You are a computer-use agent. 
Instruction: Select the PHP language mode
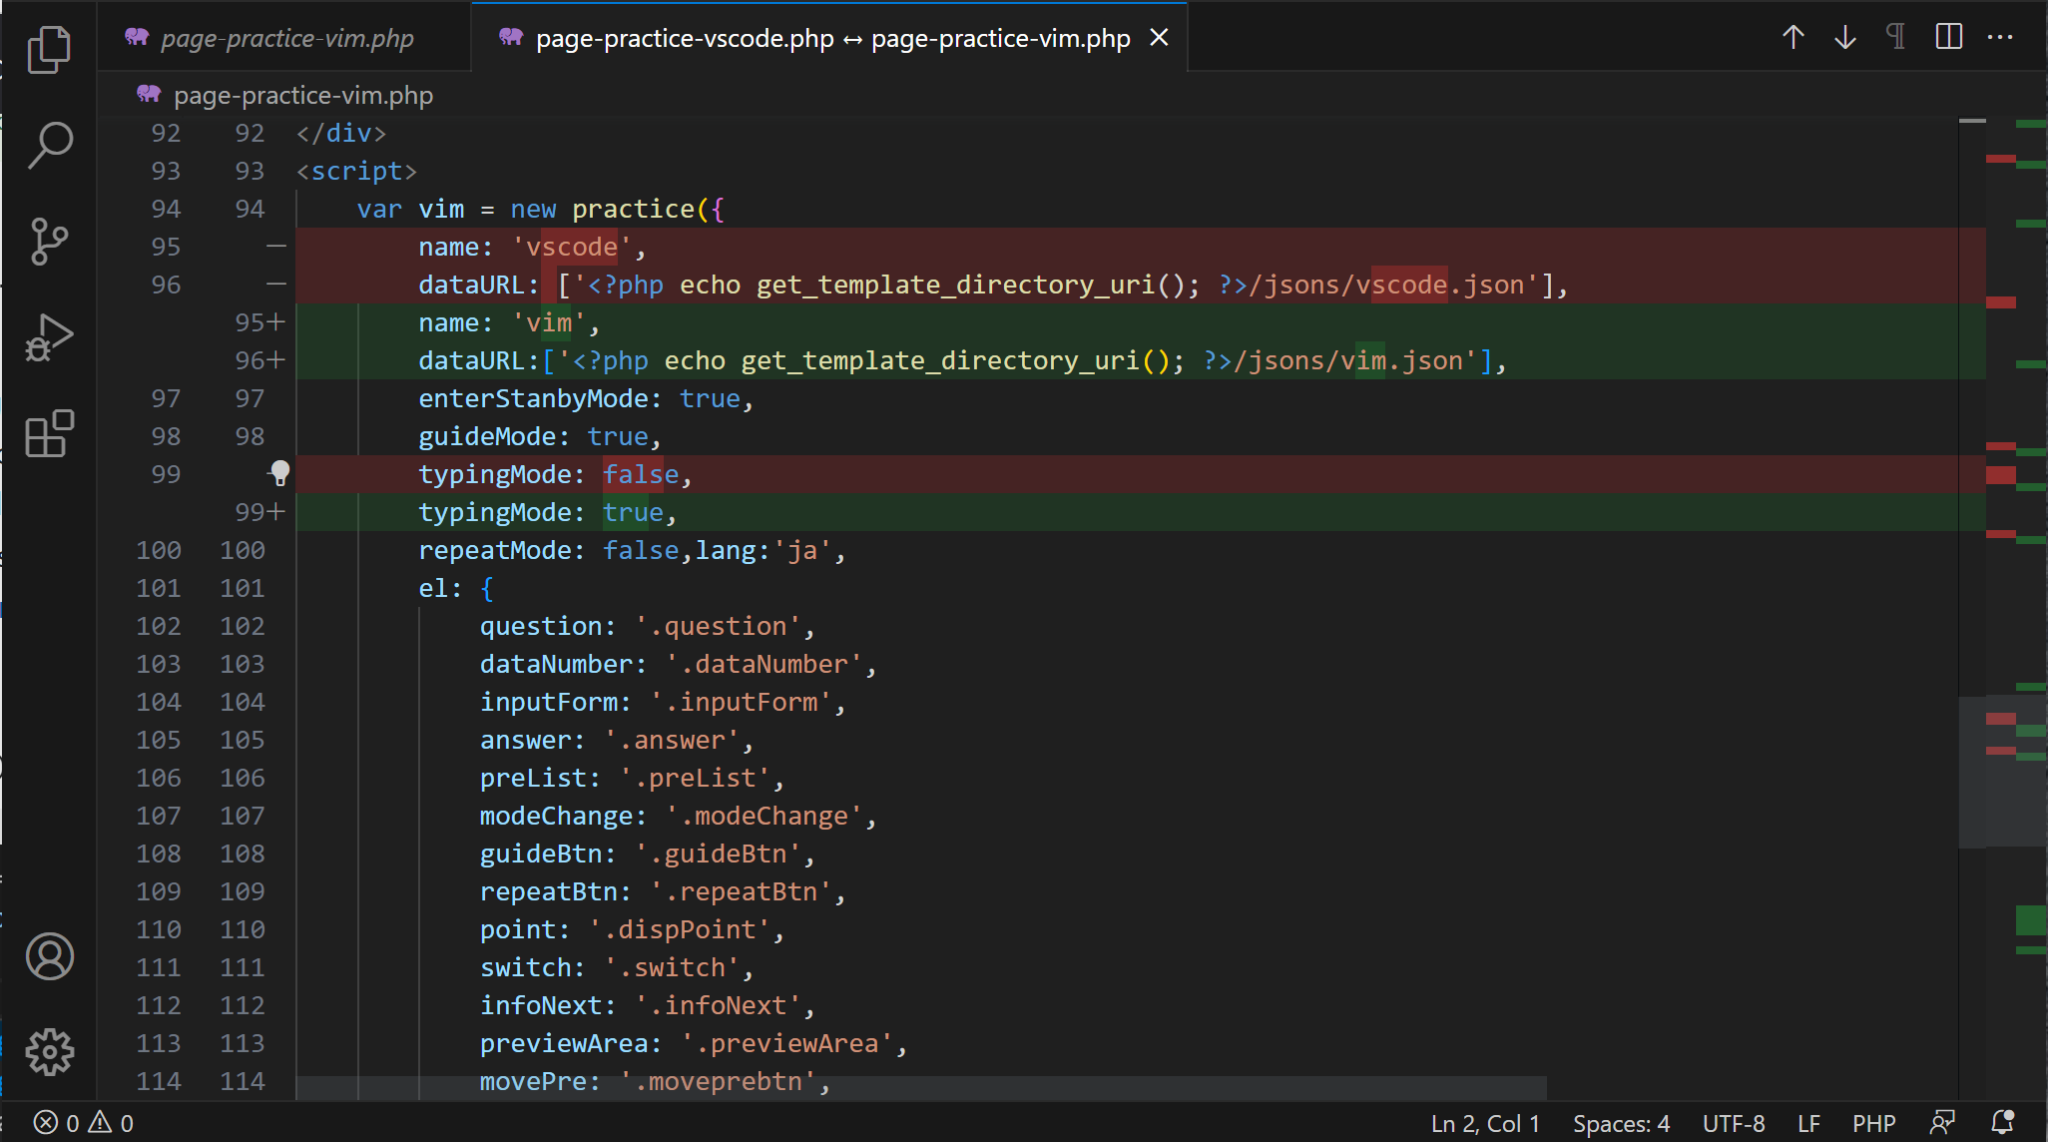point(1873,1123)
